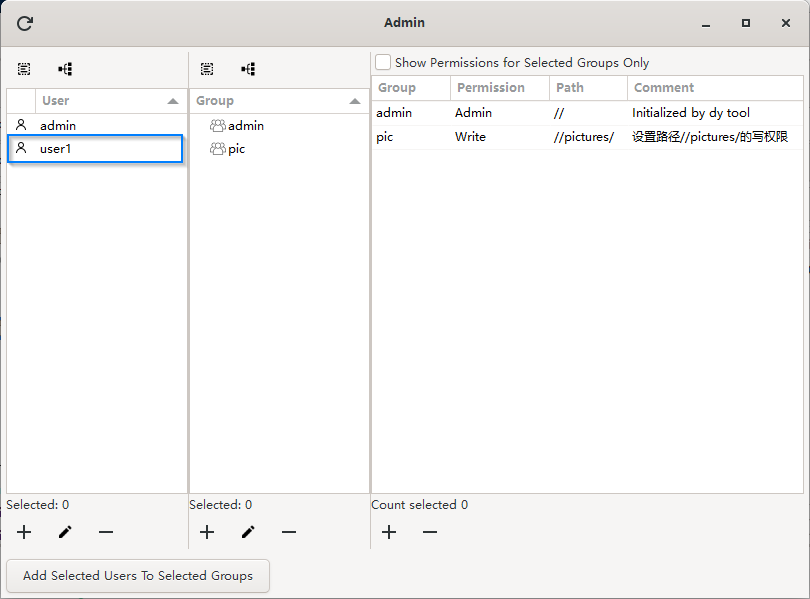810x599 pixels.
Task: Remove selected user with minus icon
Action: tap(106, 532)
